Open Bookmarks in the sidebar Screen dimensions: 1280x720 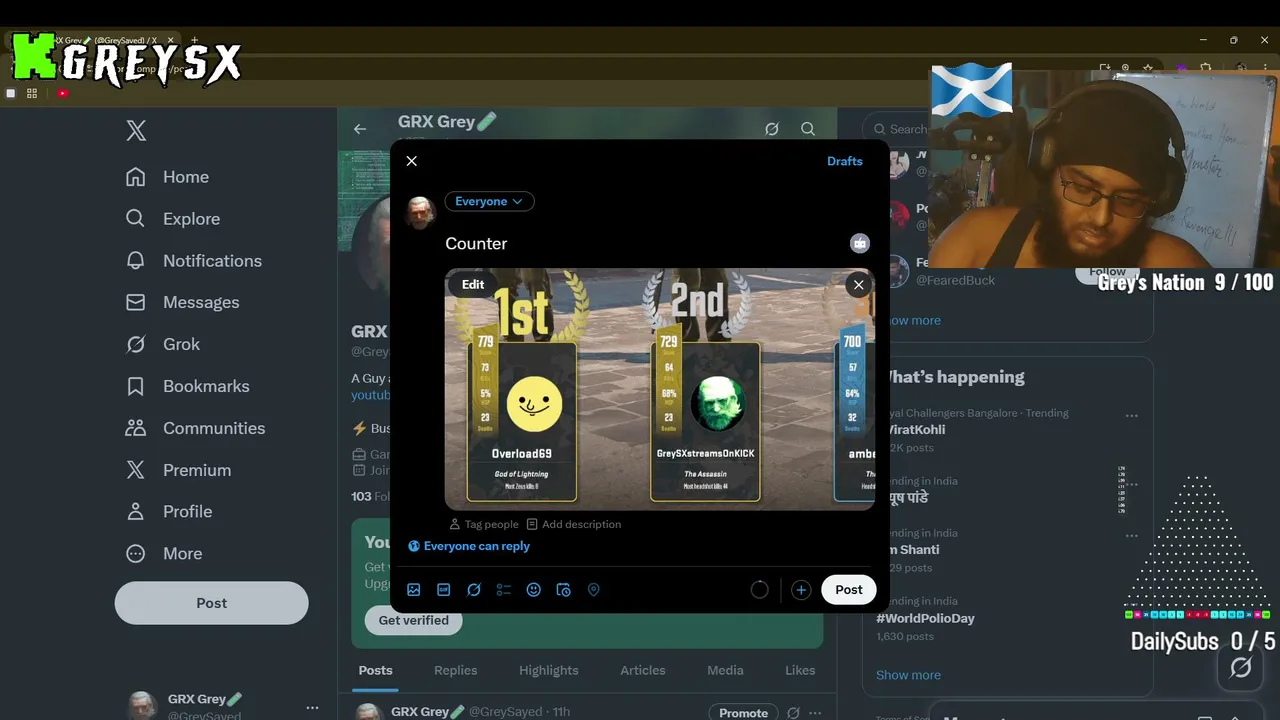tap(187, 386)
